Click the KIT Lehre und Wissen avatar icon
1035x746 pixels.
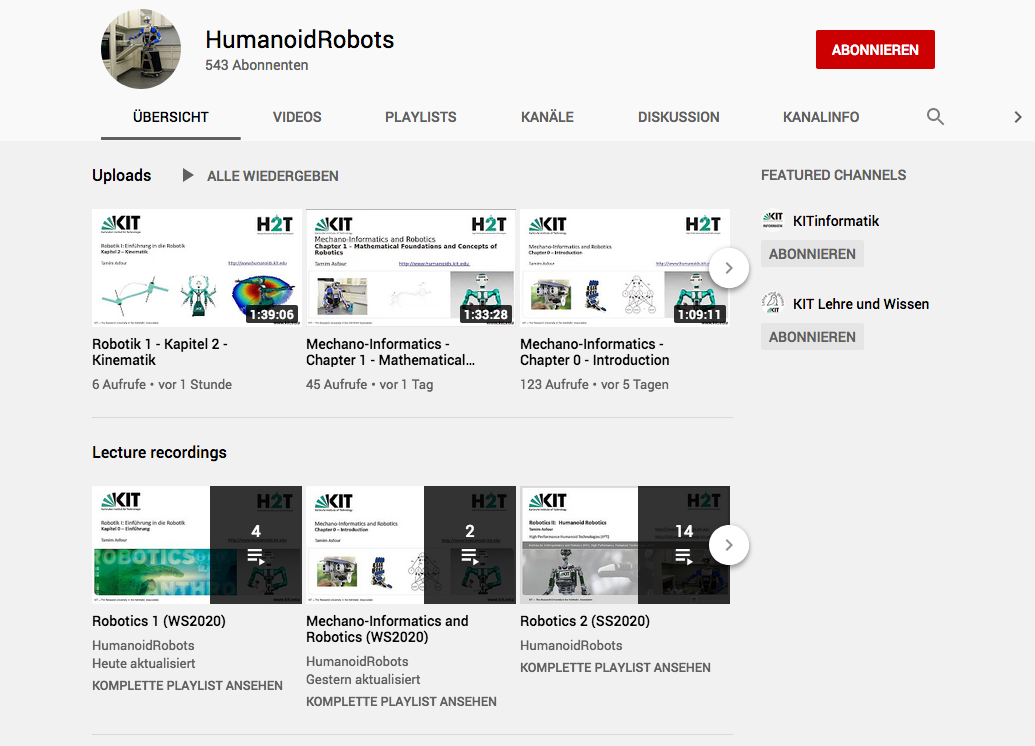pos(772,304)
